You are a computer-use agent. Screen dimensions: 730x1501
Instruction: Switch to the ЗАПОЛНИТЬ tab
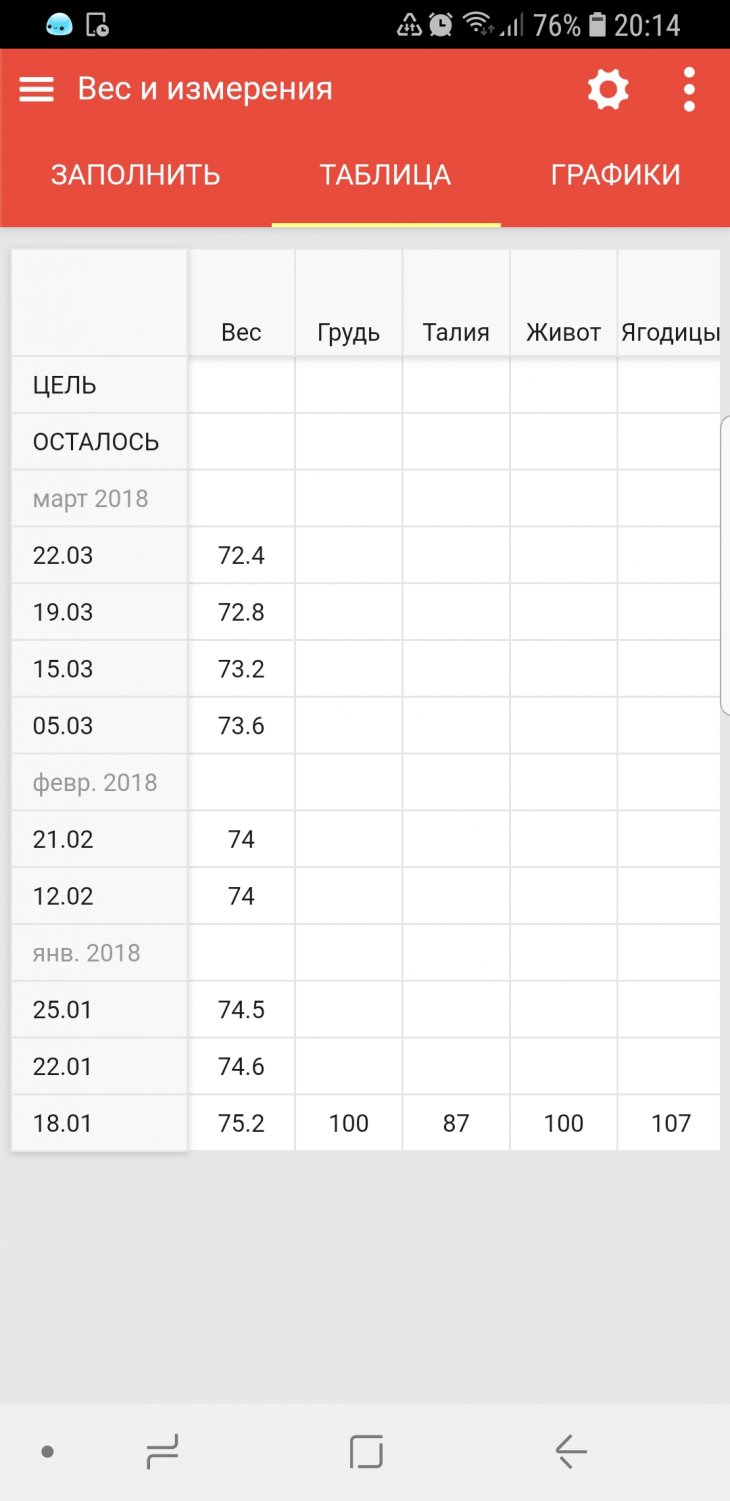(136, 175)
